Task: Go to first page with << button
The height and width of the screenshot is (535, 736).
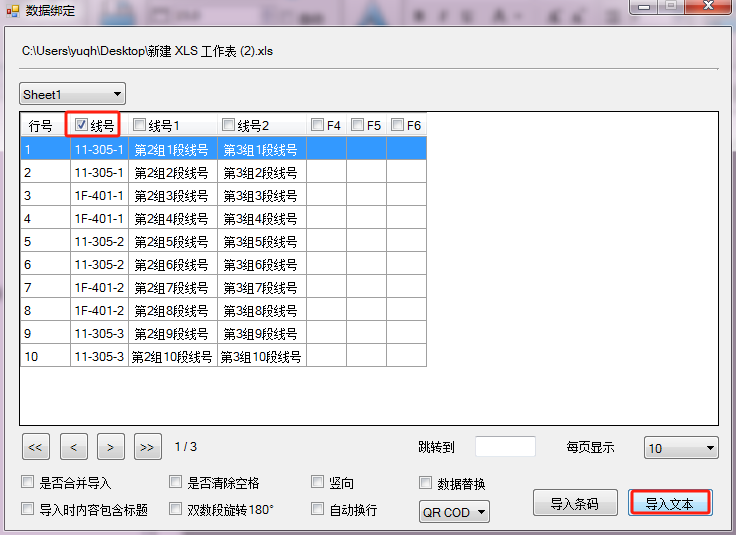Action: pyautogui.click(x=36, y=447)
